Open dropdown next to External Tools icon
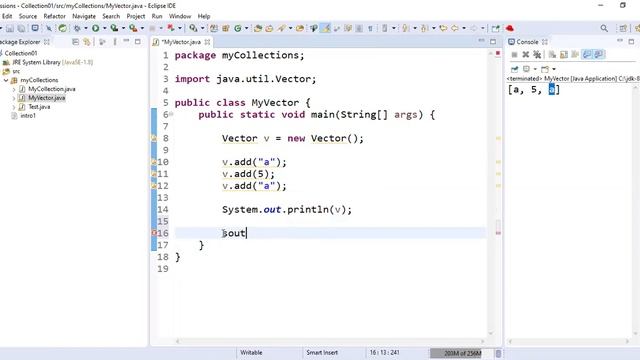 coord(142,28)
